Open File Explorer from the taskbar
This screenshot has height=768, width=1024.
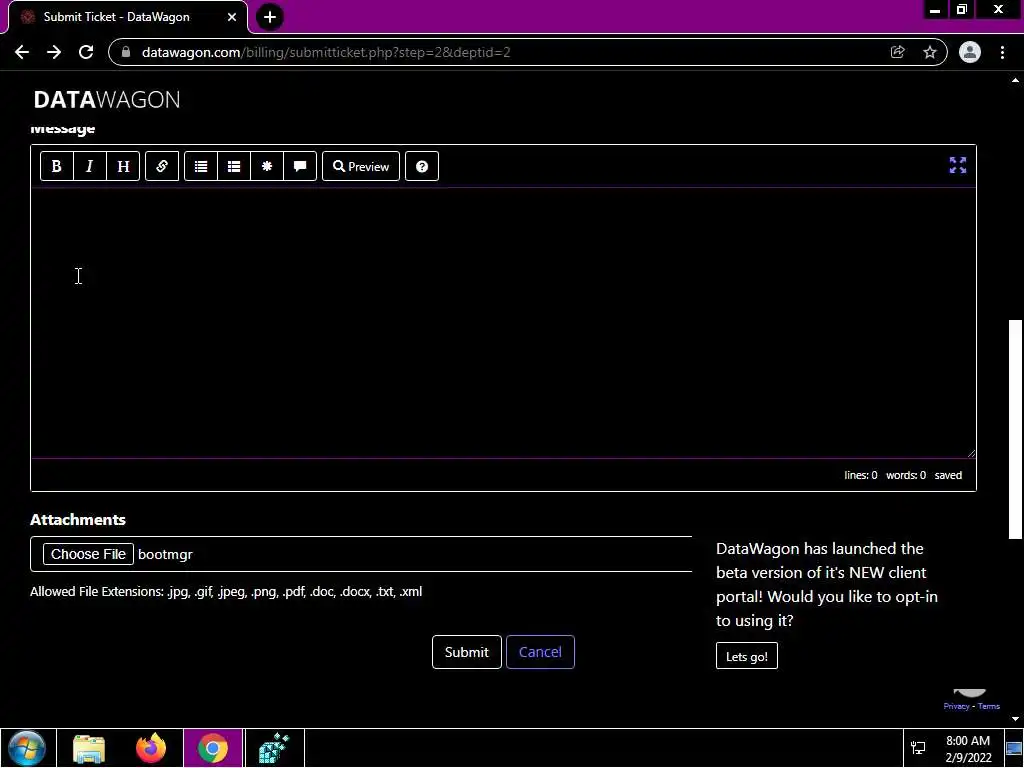(x=89, y=748)
